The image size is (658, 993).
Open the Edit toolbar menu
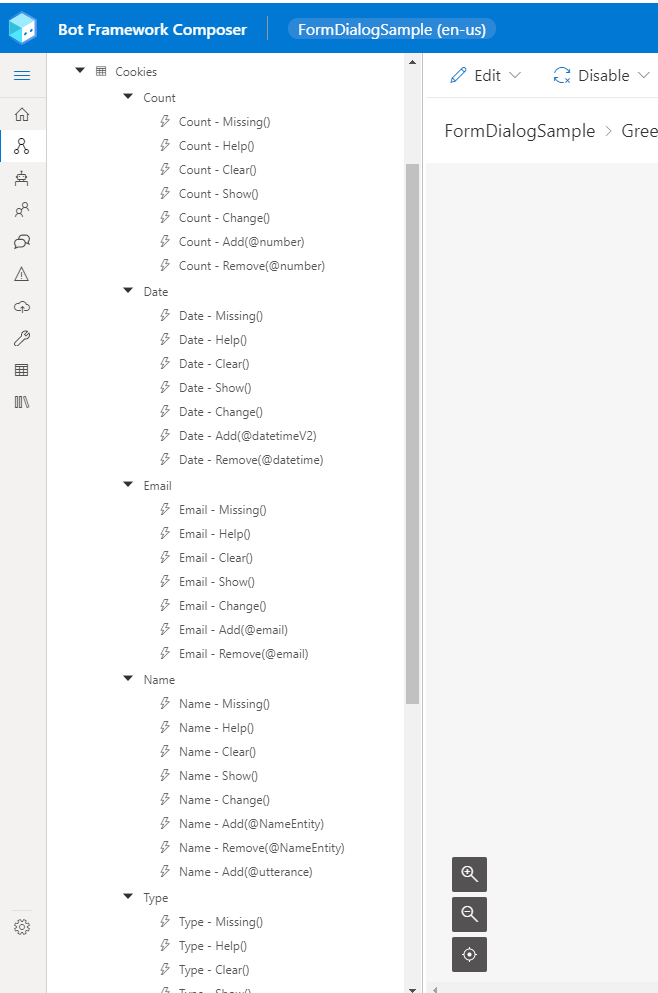486,75
